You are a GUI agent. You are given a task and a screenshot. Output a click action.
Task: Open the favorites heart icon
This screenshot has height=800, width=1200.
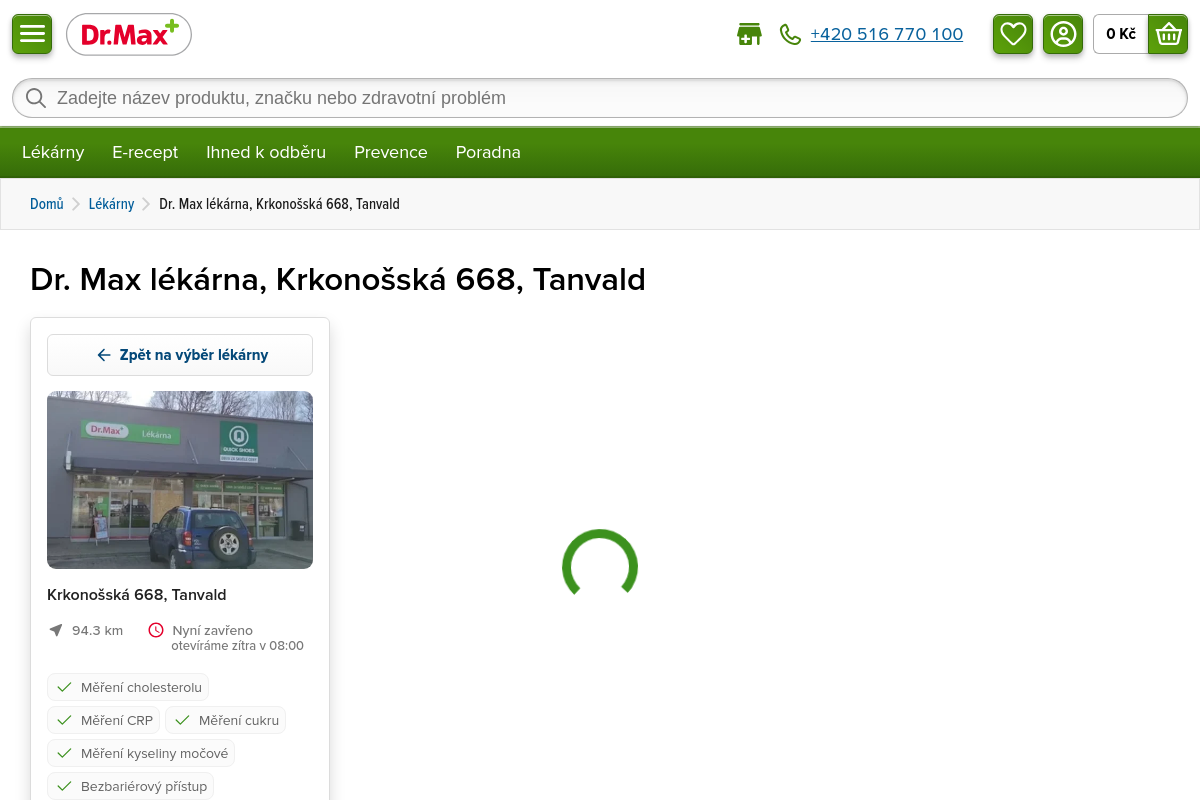coord(1013,34)
